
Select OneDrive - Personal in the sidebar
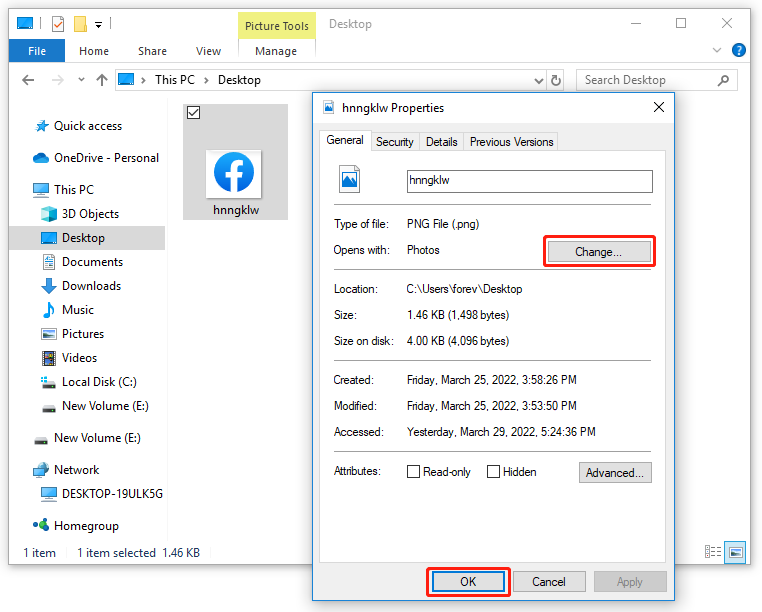point(106,158)
